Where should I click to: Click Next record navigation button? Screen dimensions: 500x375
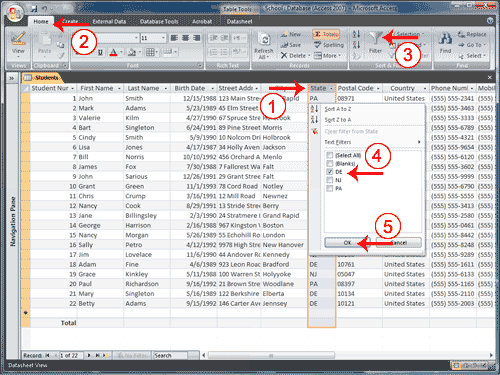89,355
